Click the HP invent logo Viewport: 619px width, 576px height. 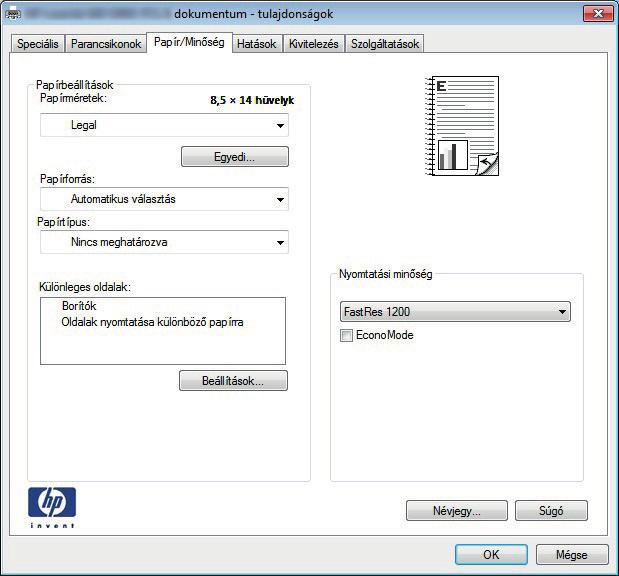pos(52,508)
